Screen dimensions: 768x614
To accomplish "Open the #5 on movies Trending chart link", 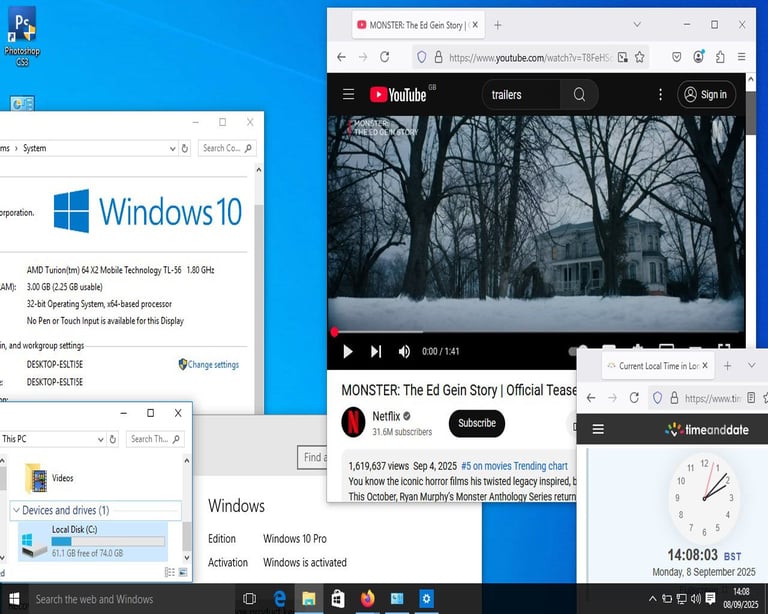I will pyautogui.click(x=514, y=466).
